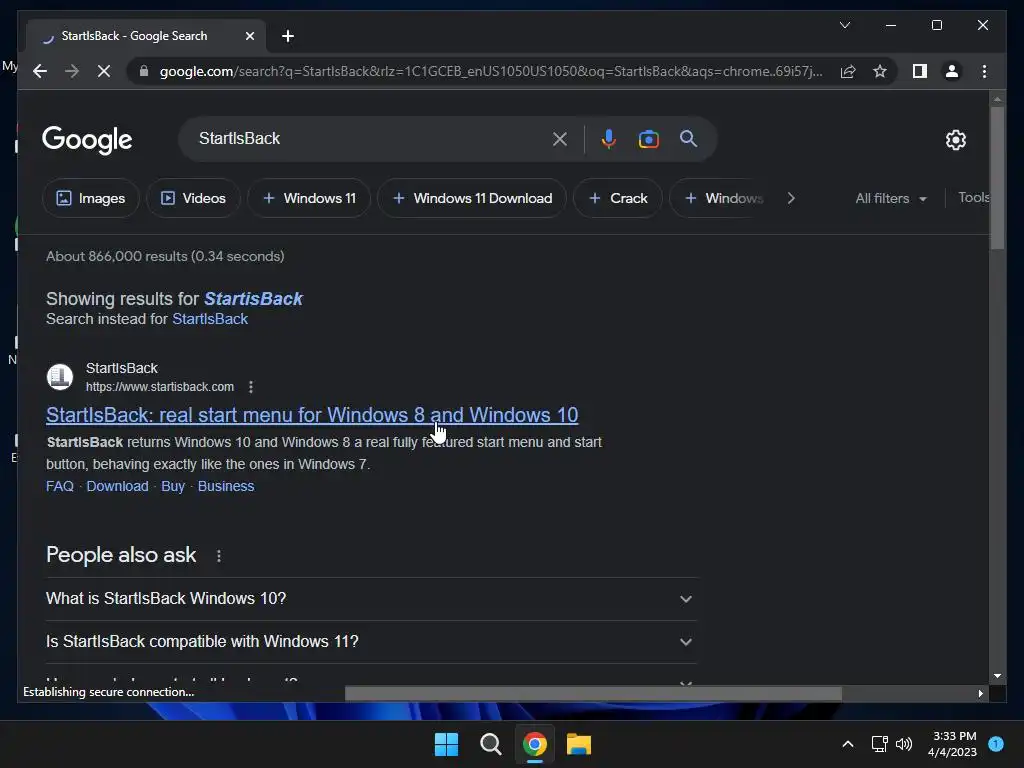Open result options three-dot icon
This screenshot has height=768, width=1024.
click(x=251, y=387)
